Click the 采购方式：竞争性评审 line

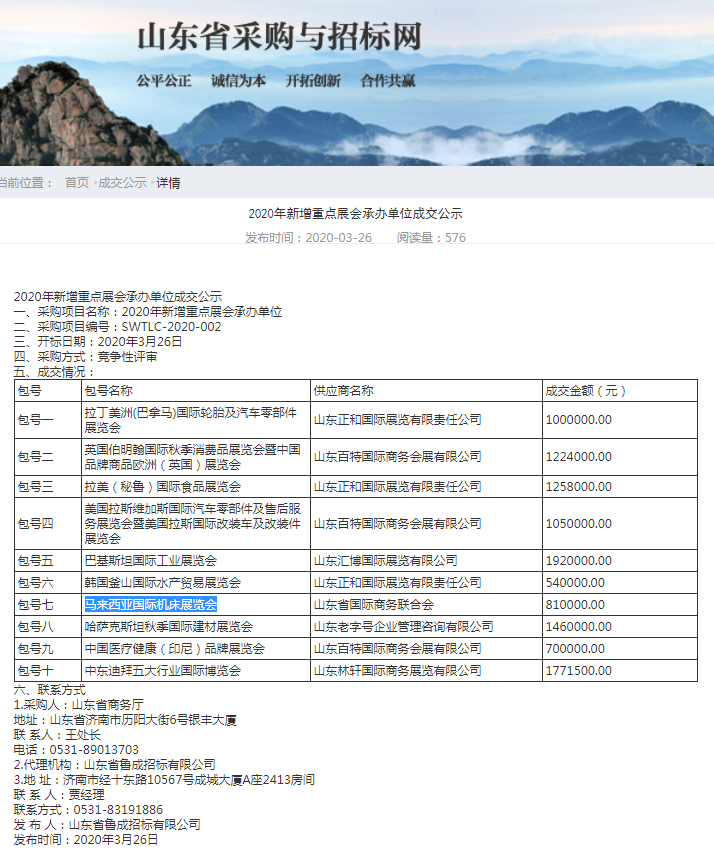tap(85, 357)
